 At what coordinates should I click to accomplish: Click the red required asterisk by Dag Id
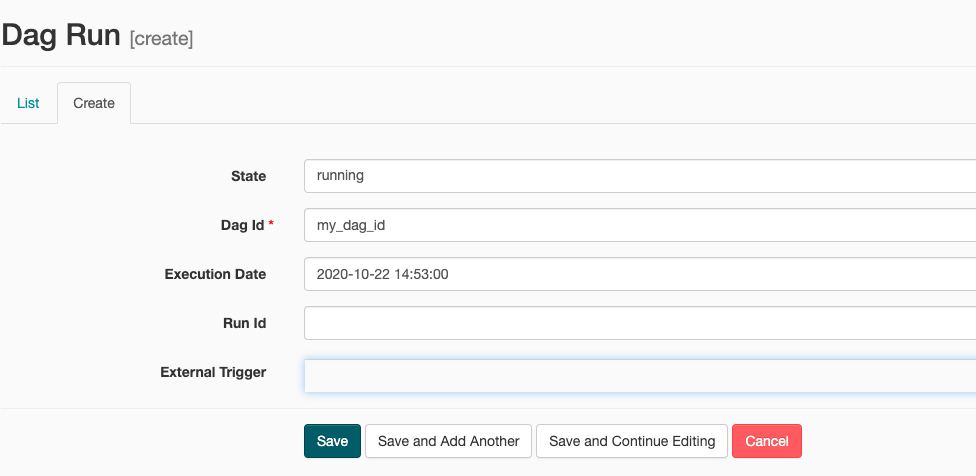[x=271, y=224]
